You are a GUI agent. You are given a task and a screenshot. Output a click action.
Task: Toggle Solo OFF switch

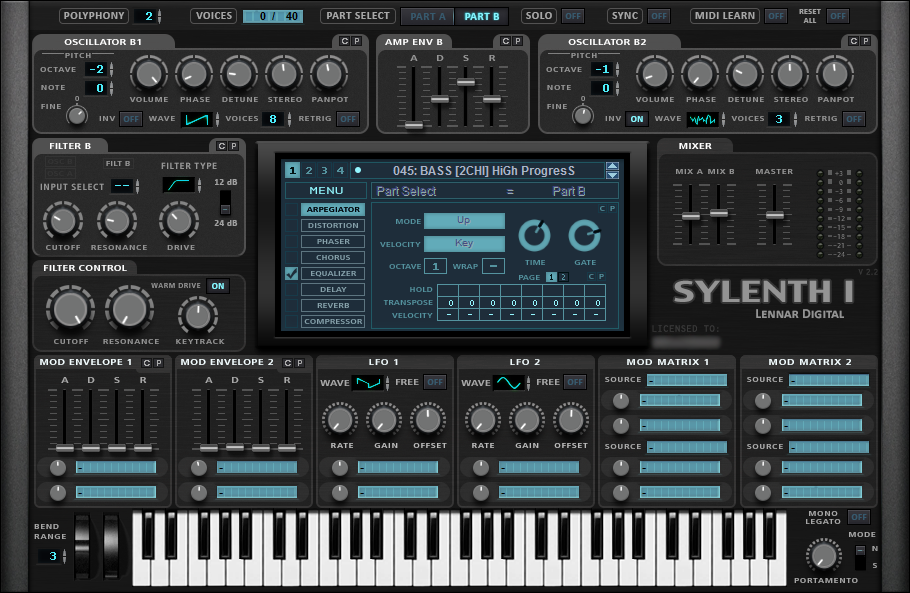tap(573, 16)
